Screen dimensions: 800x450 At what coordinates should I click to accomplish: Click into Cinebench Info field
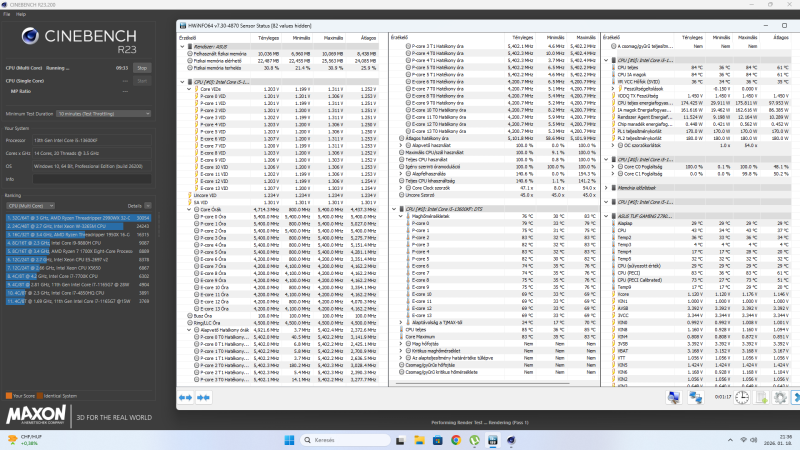pyautogui.click(x=92, y=179)
